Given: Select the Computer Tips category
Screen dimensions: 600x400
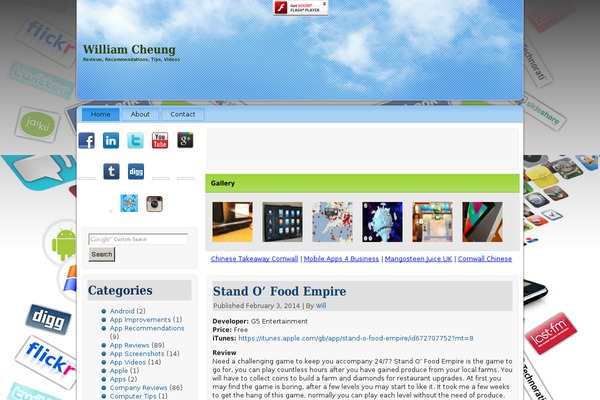Looking at the screenshot, I should 133,396.
